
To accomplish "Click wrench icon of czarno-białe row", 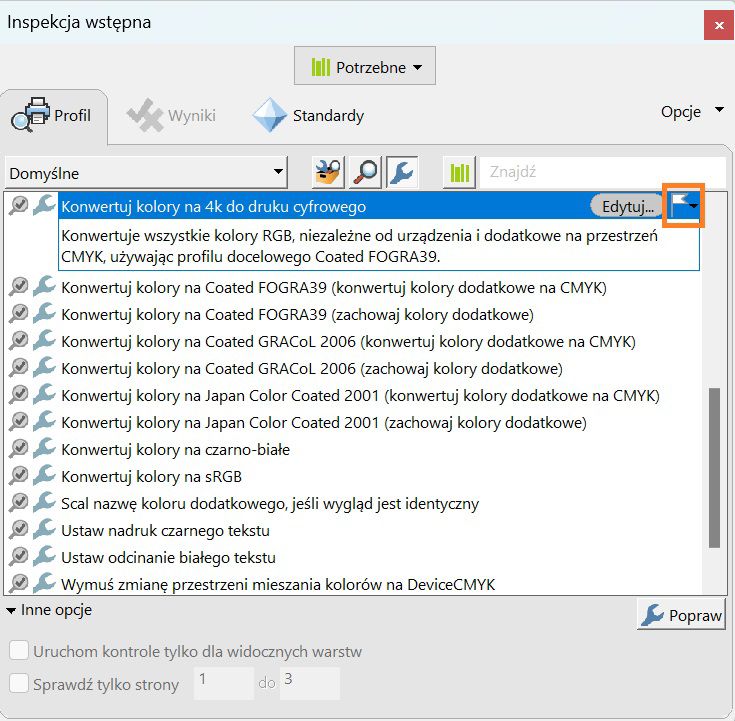I will [x=44, y=448].
